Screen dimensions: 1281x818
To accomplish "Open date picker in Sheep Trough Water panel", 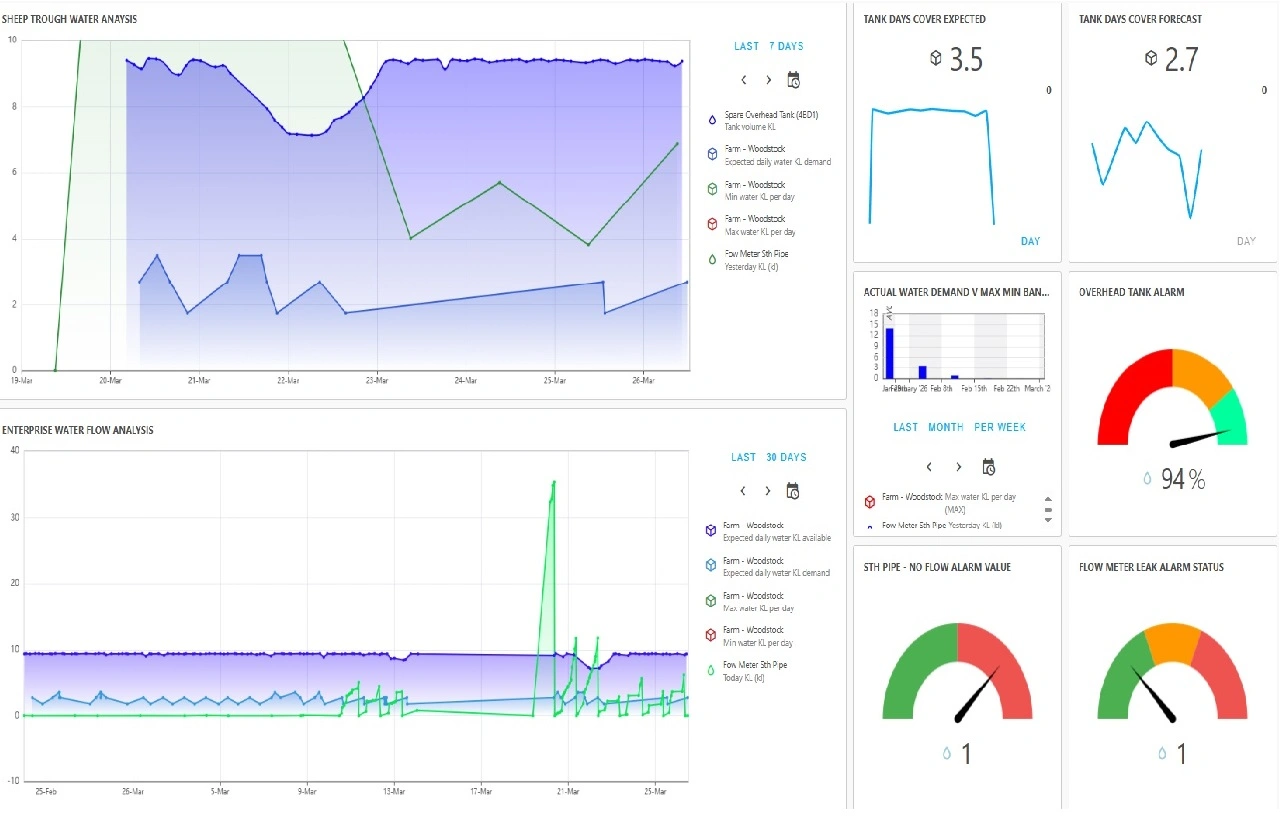I will pos(793,80).
